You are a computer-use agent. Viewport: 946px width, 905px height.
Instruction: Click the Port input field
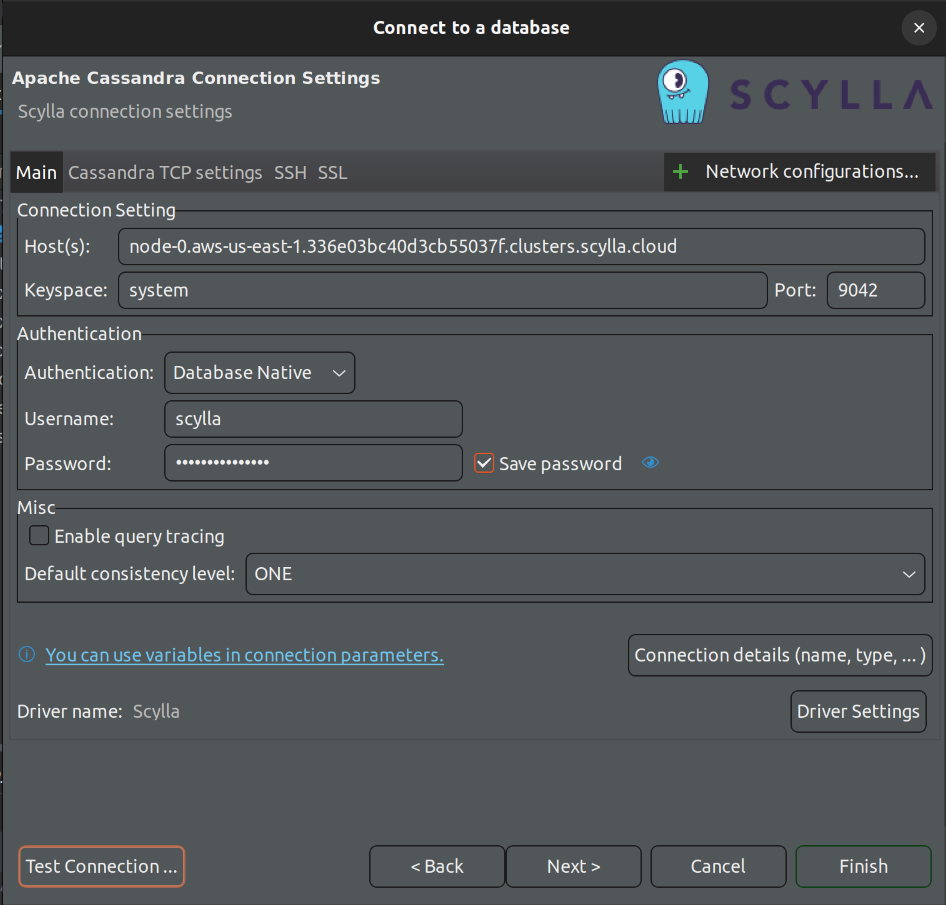[x=875, y=290]
